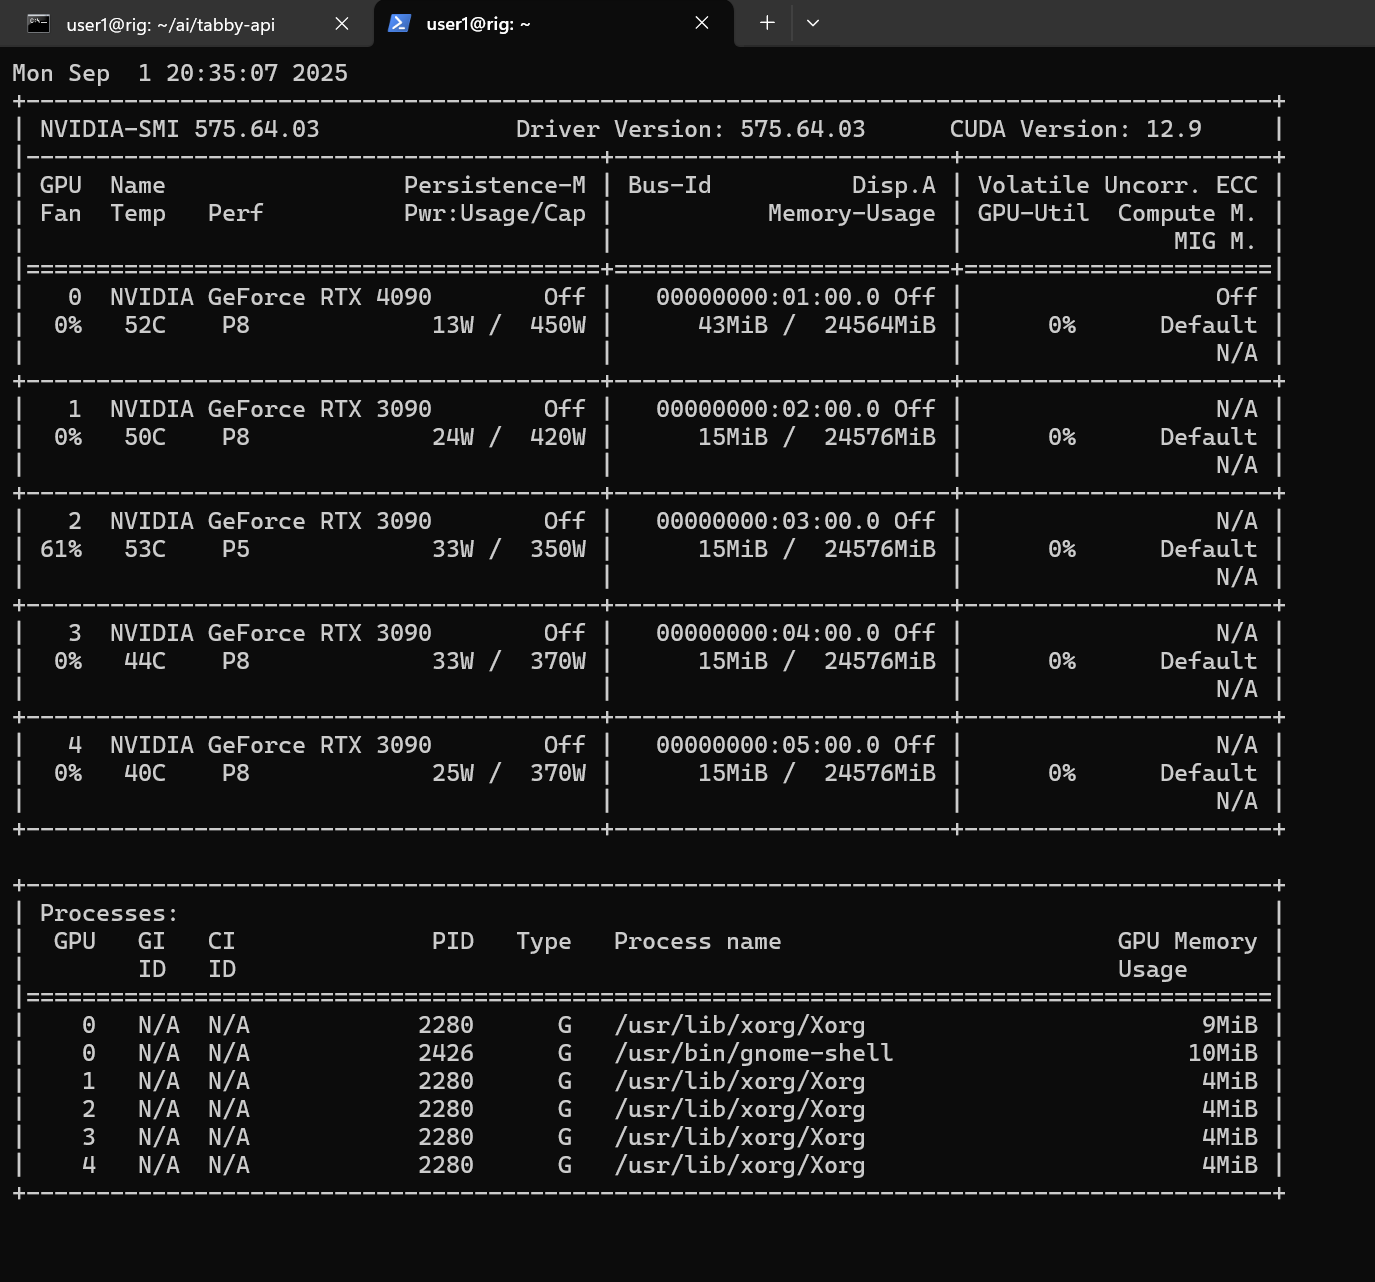Click the bus ID 00000000:04:00.0
Screen dimensions: 1375x1282
pyautogui.click(x=768, y=633)
